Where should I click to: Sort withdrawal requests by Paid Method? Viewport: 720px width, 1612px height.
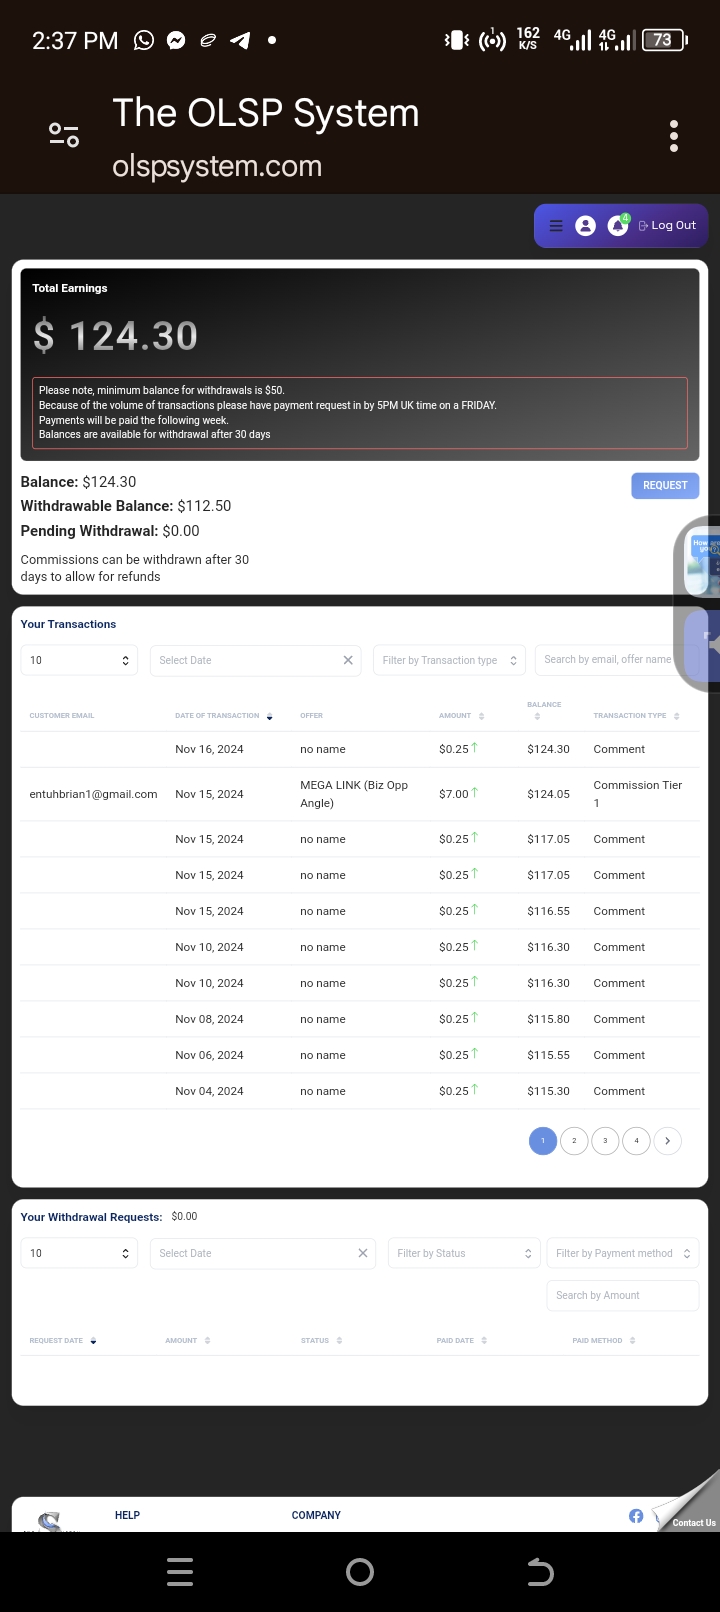[604, 1341]
